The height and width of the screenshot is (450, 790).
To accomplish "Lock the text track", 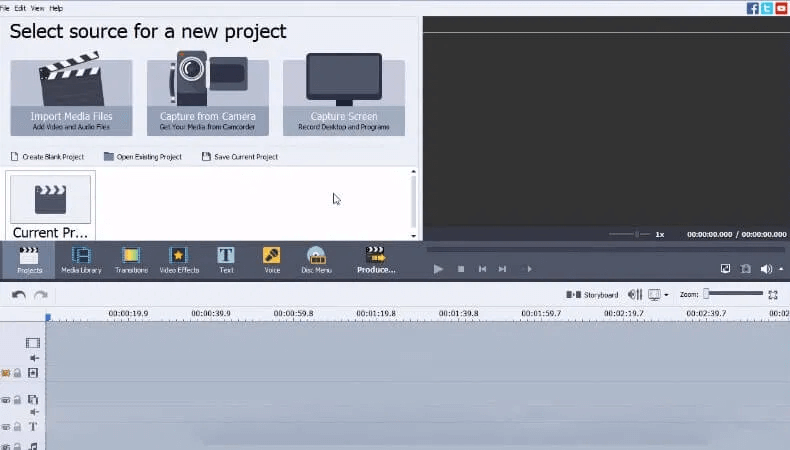I will 18,427.
